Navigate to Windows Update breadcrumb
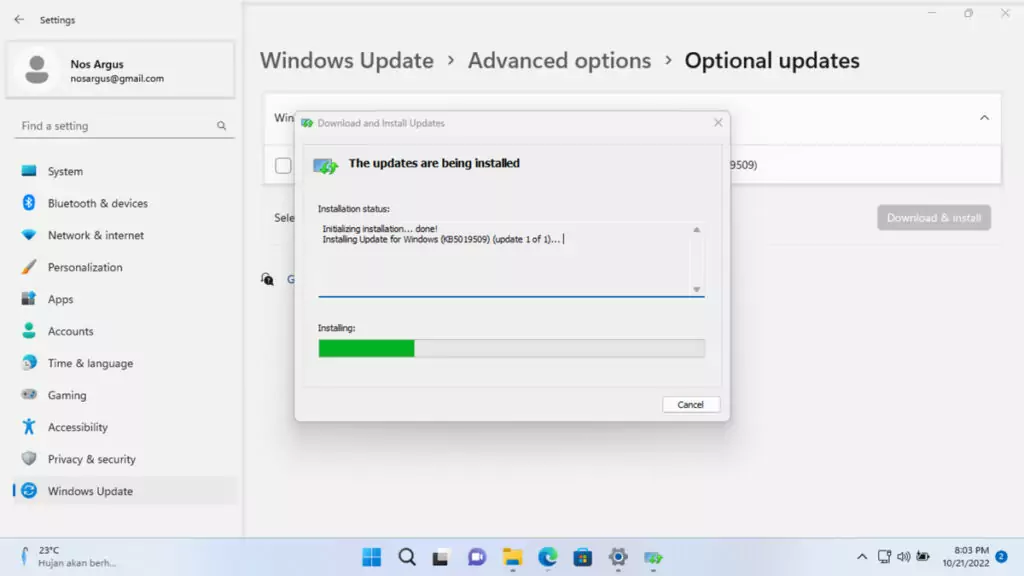Screen dimensions: 1024x576 pos(347,61)
